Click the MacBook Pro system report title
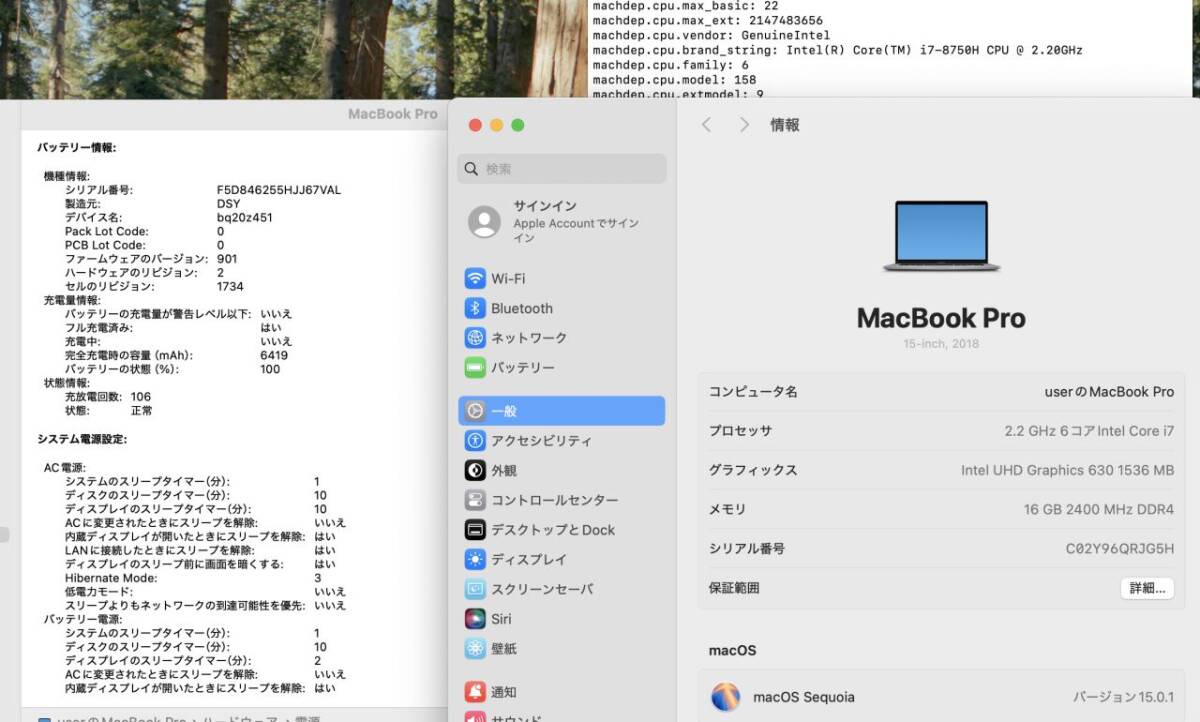1200x722 pixels. tap(393, 114)
